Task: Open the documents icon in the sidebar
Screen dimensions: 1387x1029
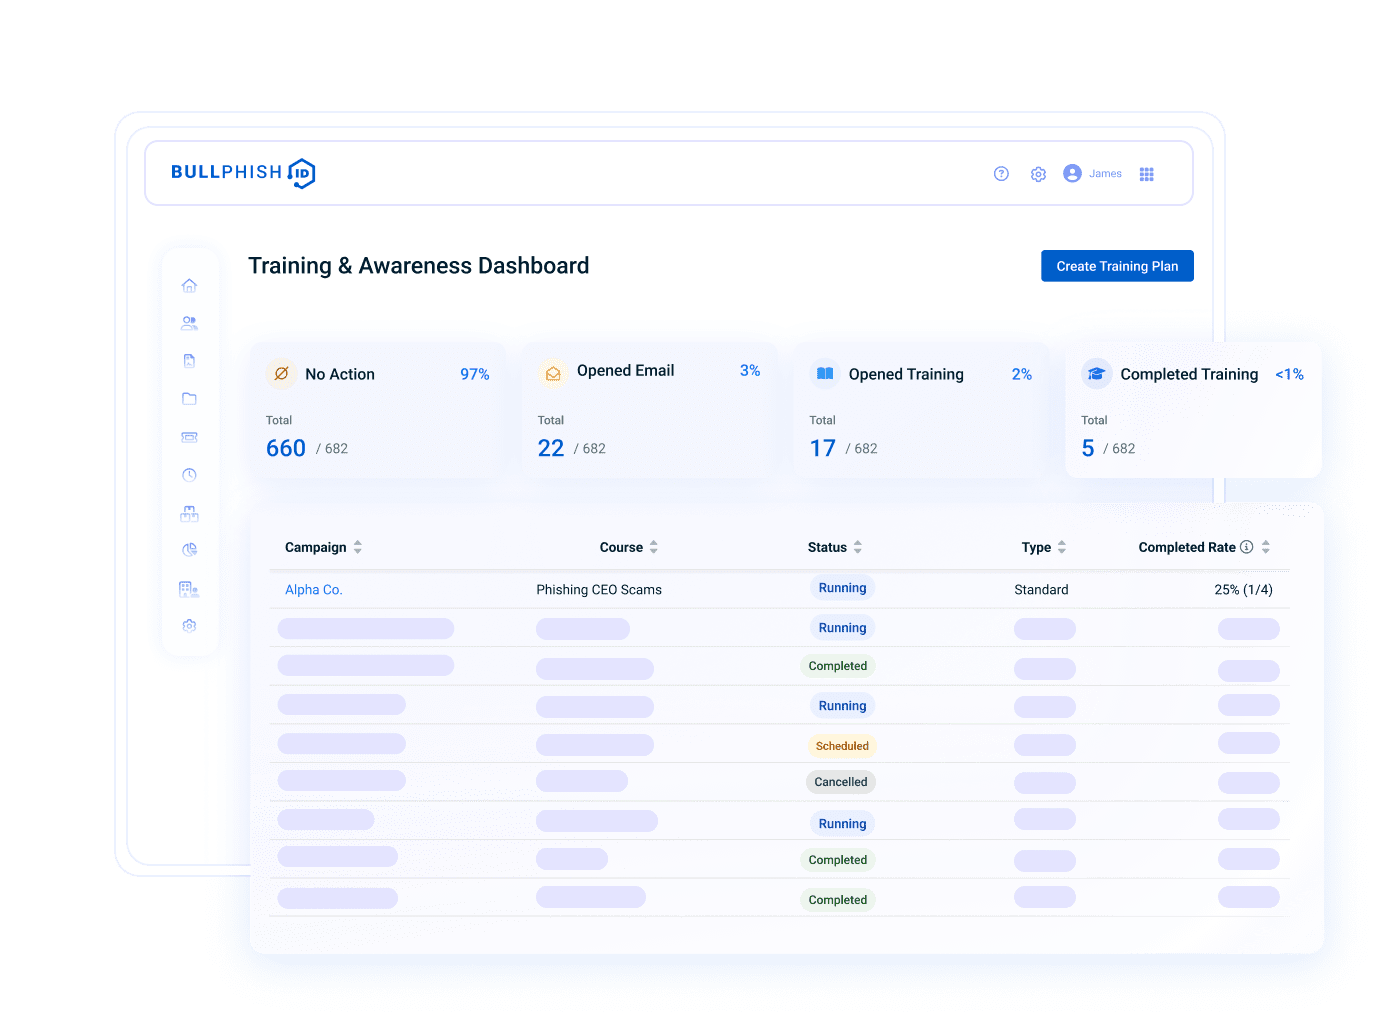Action: click(x=189, y=360)
